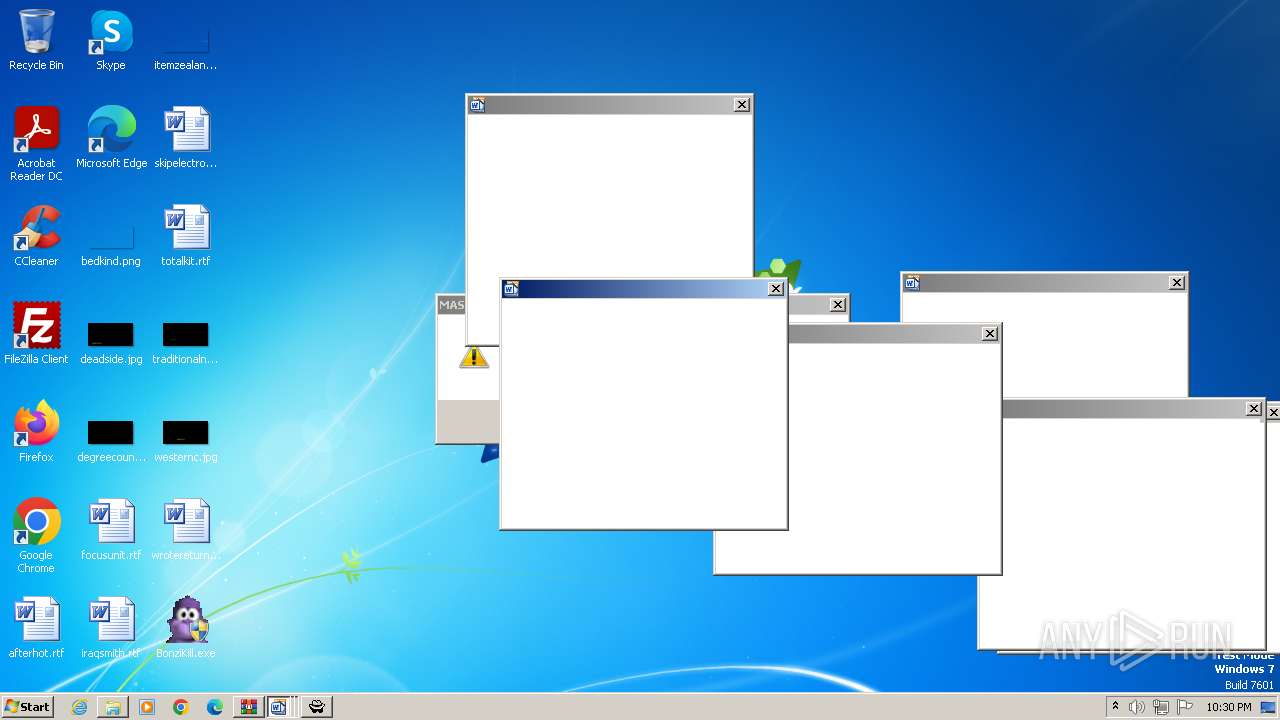1280x720 pixels.
Task: Open Windows Media Player from taskbar
Action: coord(147,707)
